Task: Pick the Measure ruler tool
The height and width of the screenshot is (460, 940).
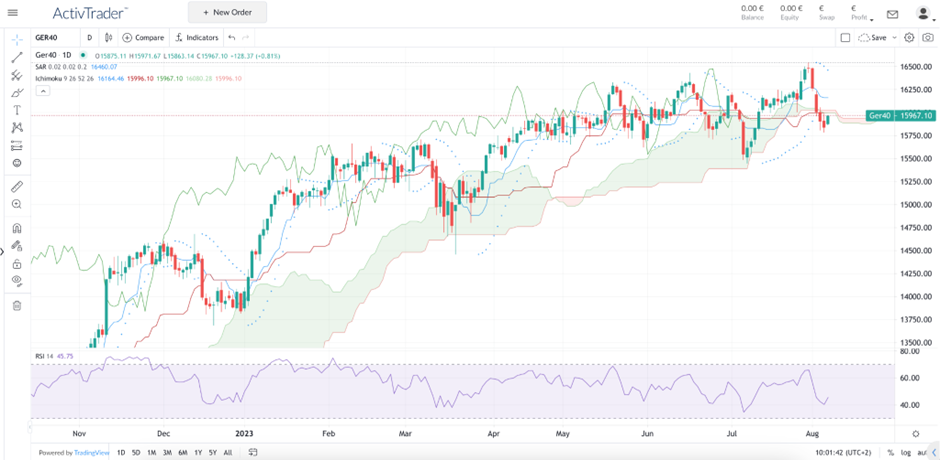Action: click(x=17, y=186)
